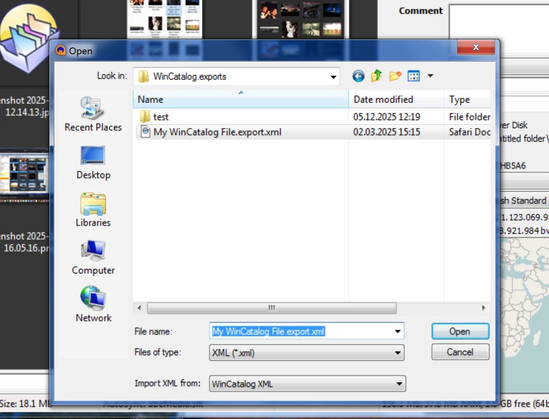Select right thumbnail grid in background
549x419 pixels.
pyautogui.click(x=301, y=18)
